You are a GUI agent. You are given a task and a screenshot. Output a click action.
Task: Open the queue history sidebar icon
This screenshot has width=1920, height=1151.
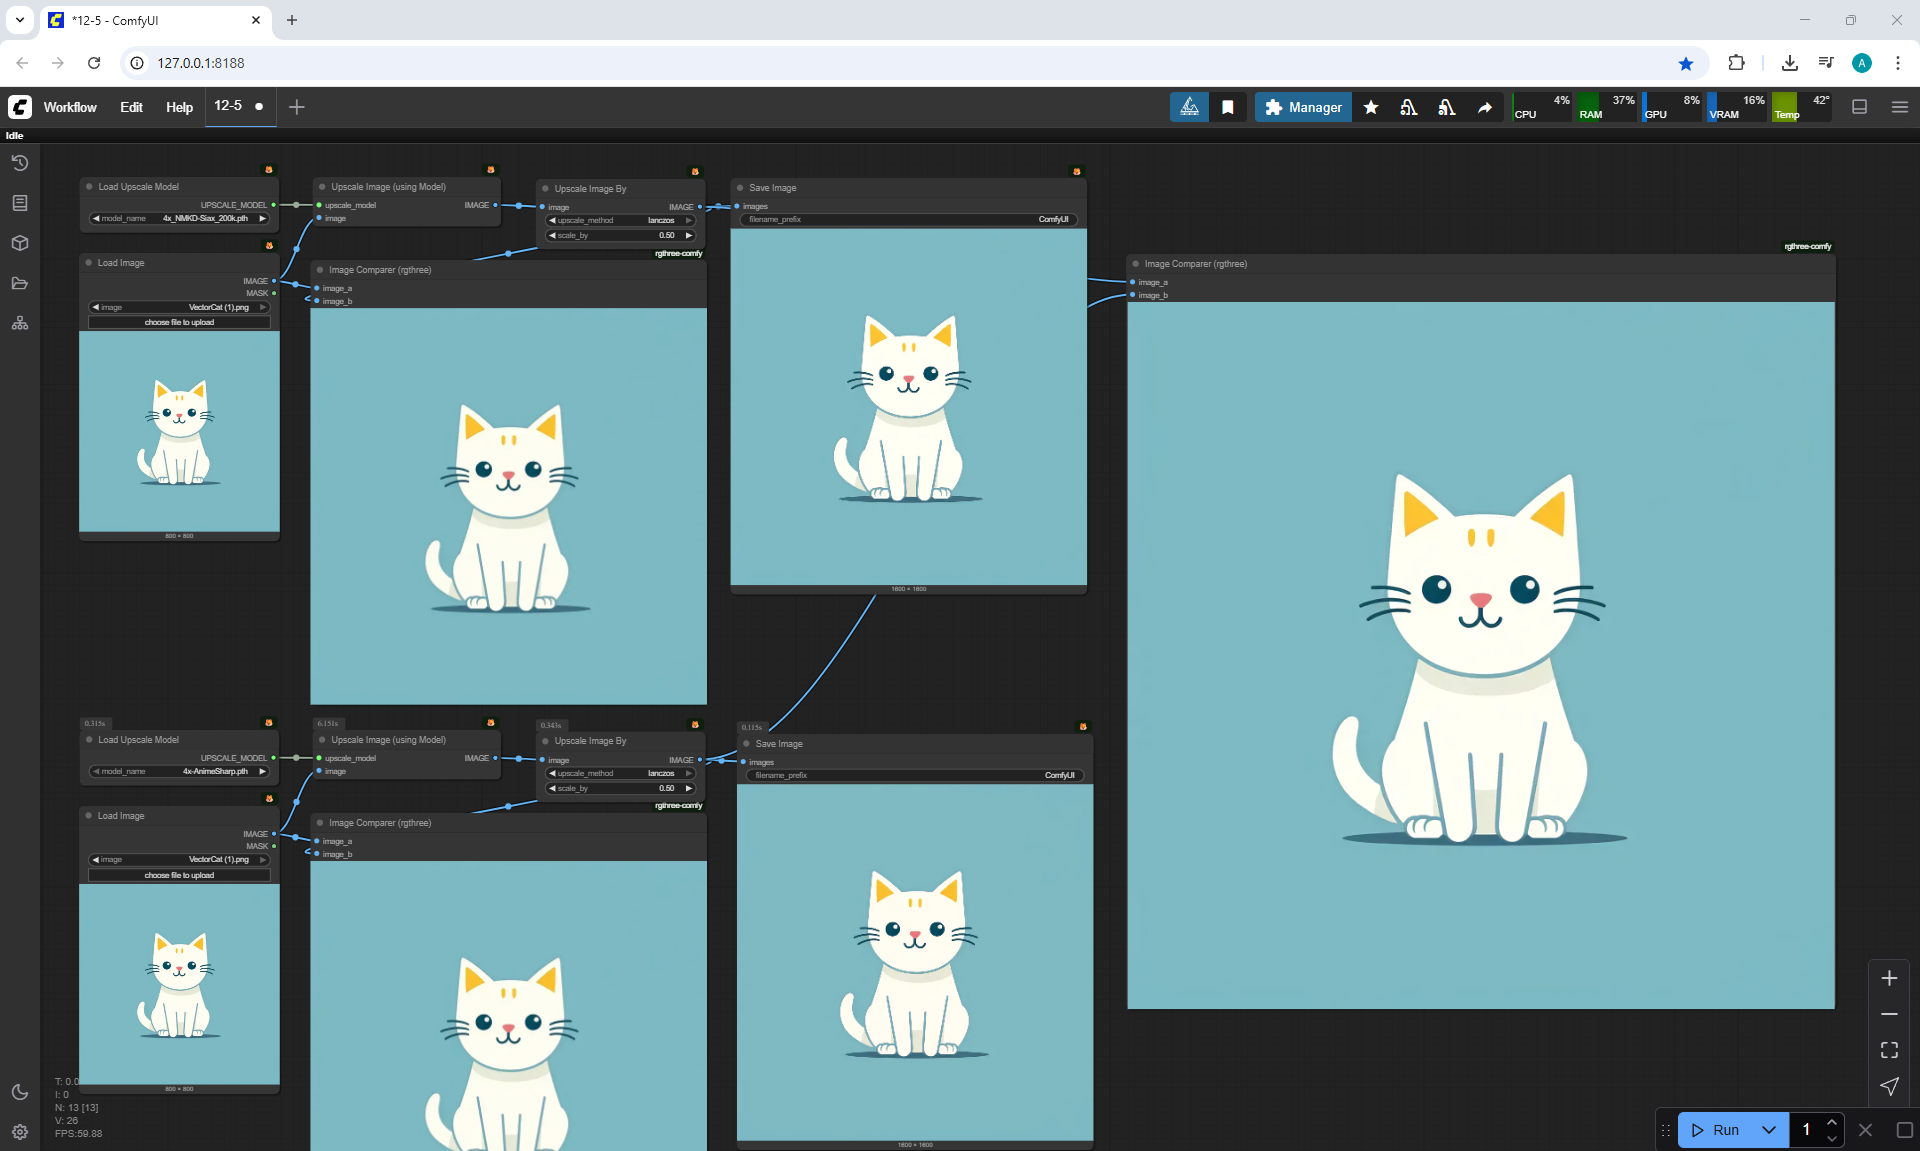(x=20, y=163)
